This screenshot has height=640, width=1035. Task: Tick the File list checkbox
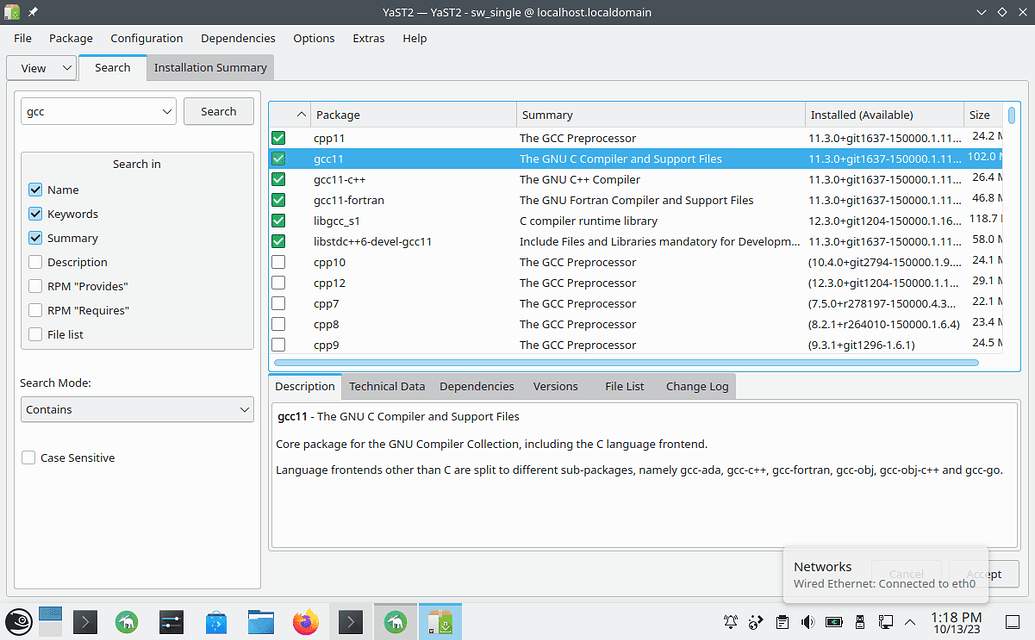[35, 335]
